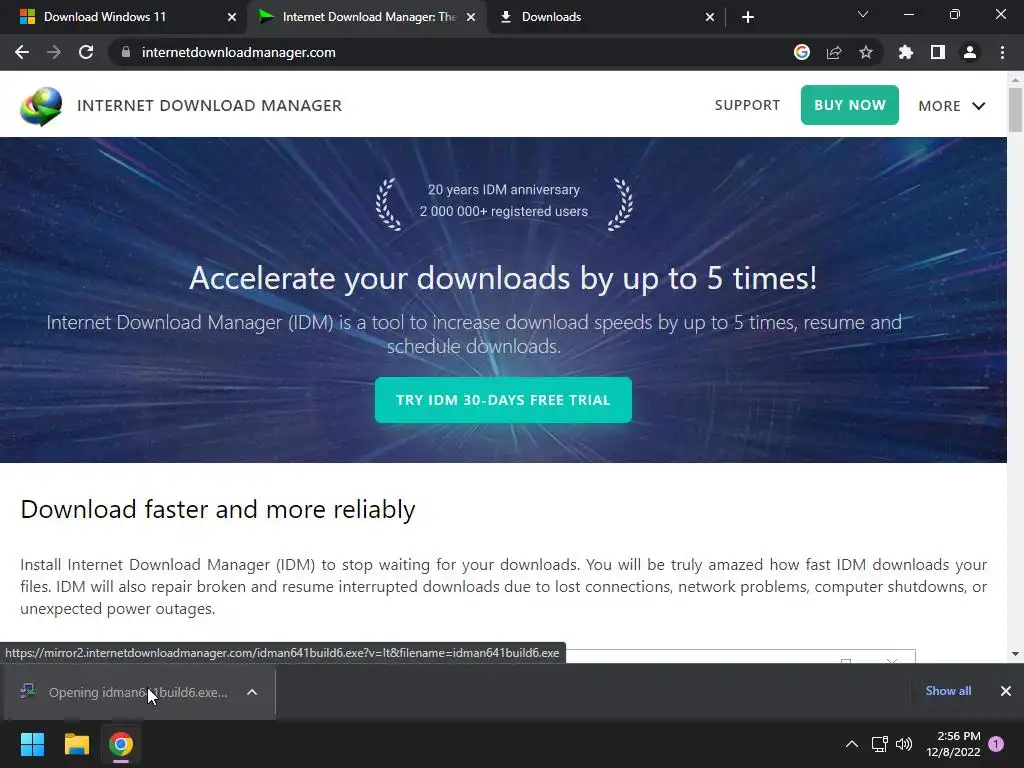Click the 'Accelerate your downloads' headline
The height and width of the screenshot is (768, 1024).
(503, 278)
